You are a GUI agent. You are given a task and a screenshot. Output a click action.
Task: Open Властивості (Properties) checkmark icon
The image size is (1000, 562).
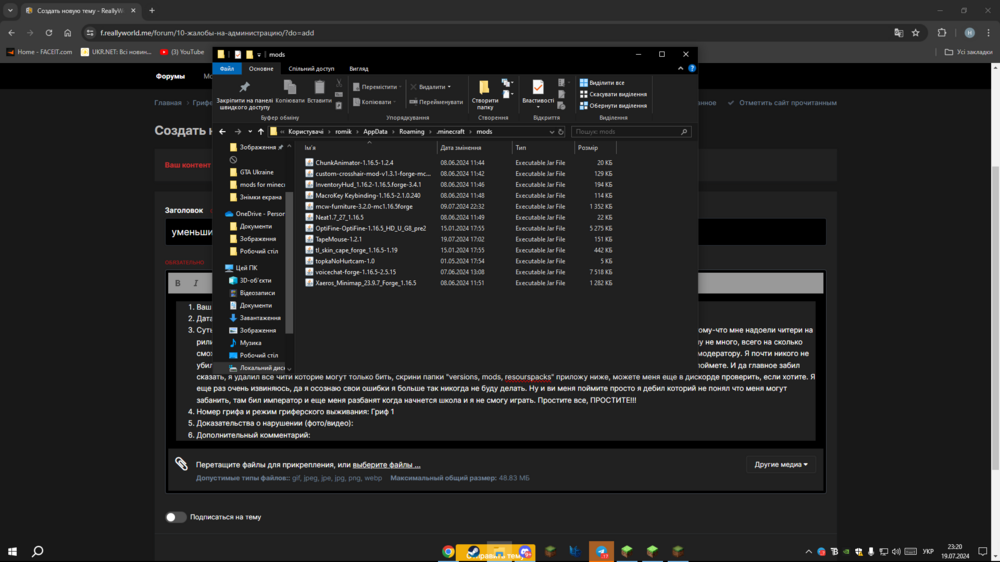click(538, 88)
